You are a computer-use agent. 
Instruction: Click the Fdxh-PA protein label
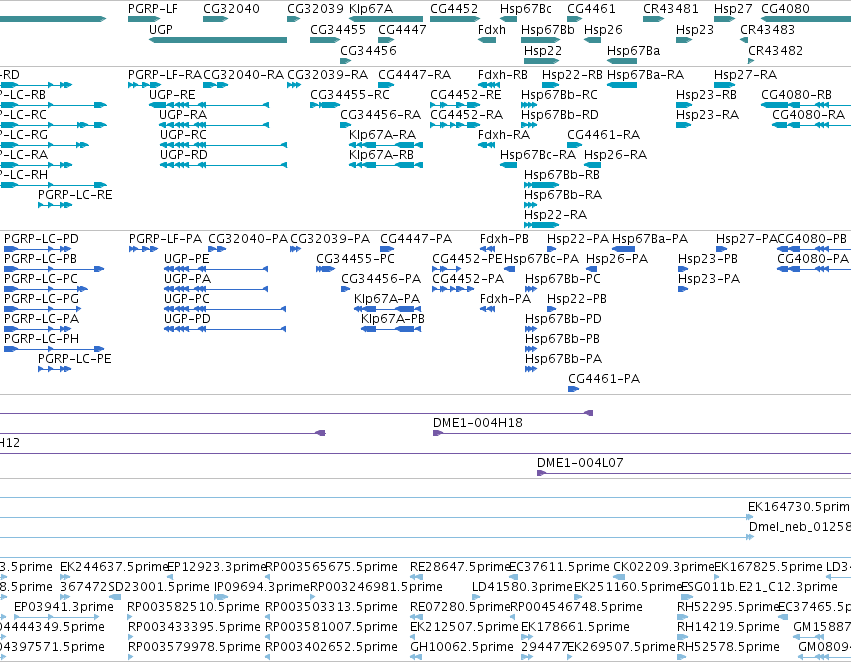(505, 298)
